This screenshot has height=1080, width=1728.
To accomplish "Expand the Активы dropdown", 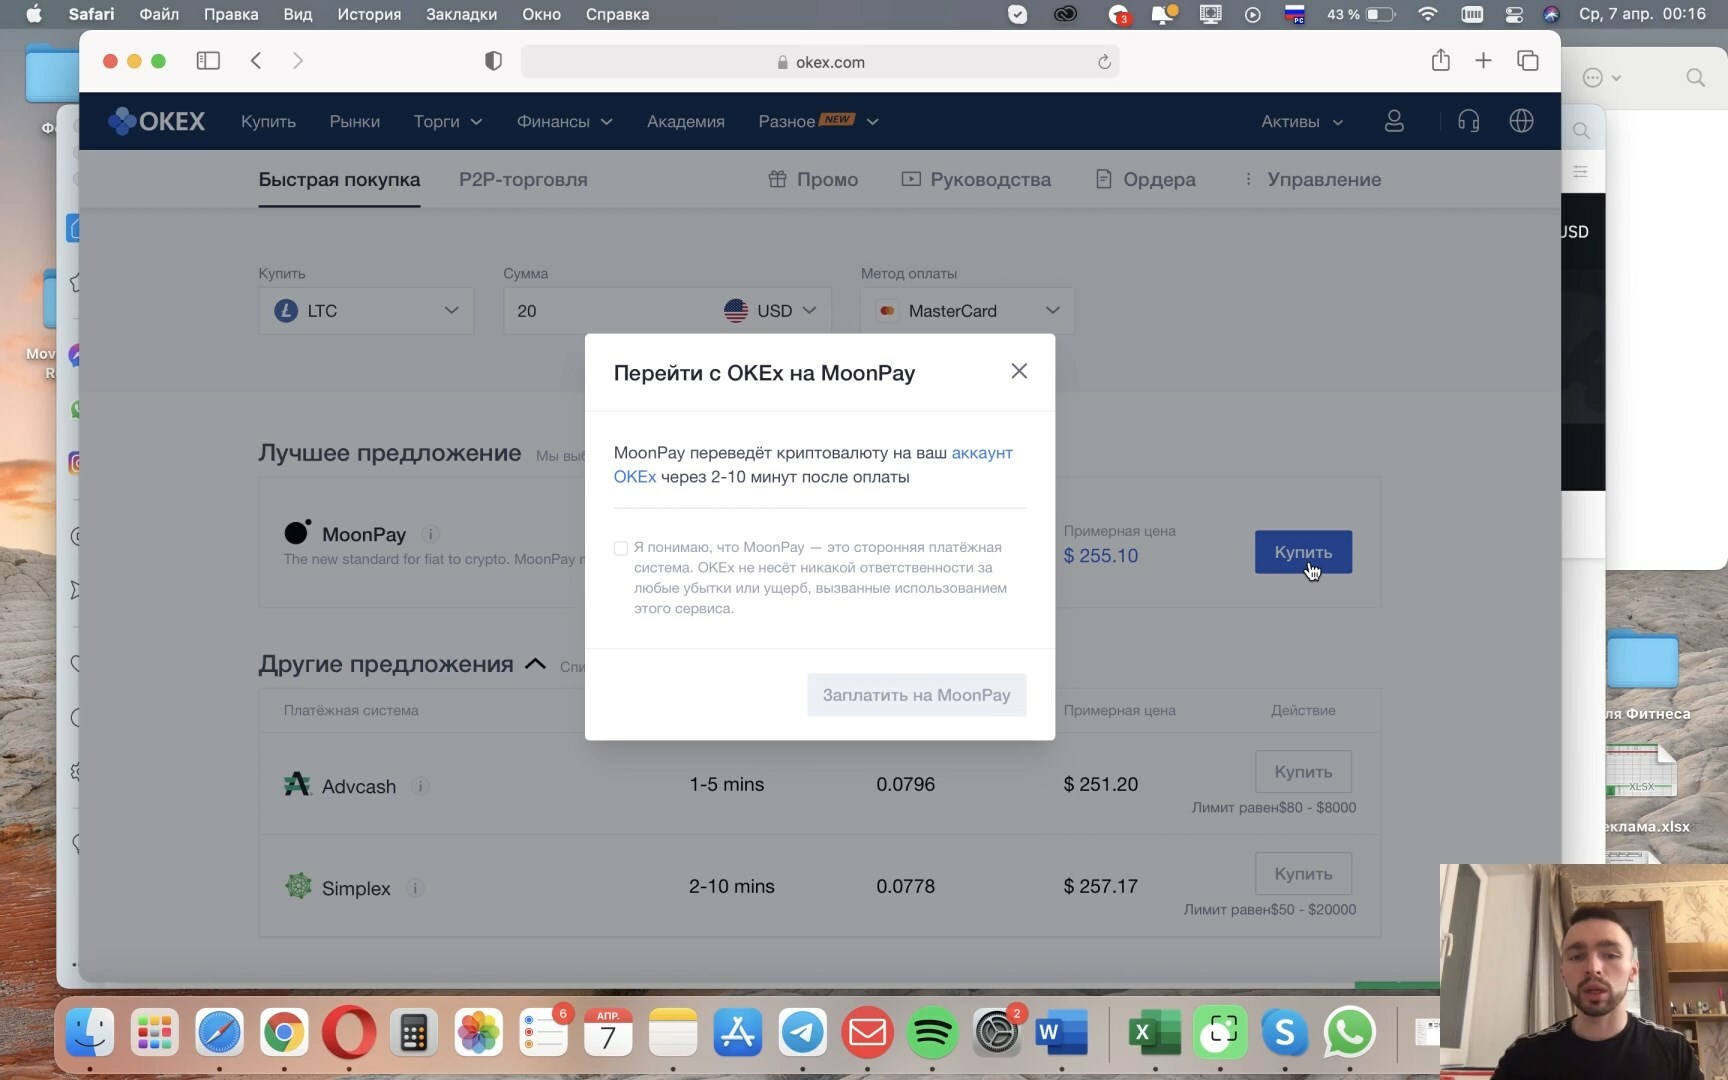I will click(x=1302, y=121).
